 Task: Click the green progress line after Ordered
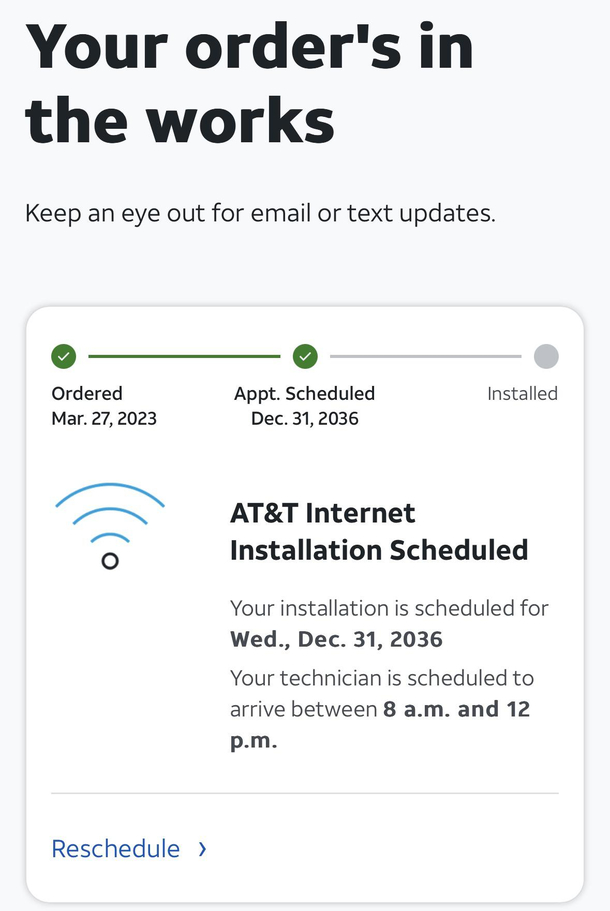coord(184,356)
